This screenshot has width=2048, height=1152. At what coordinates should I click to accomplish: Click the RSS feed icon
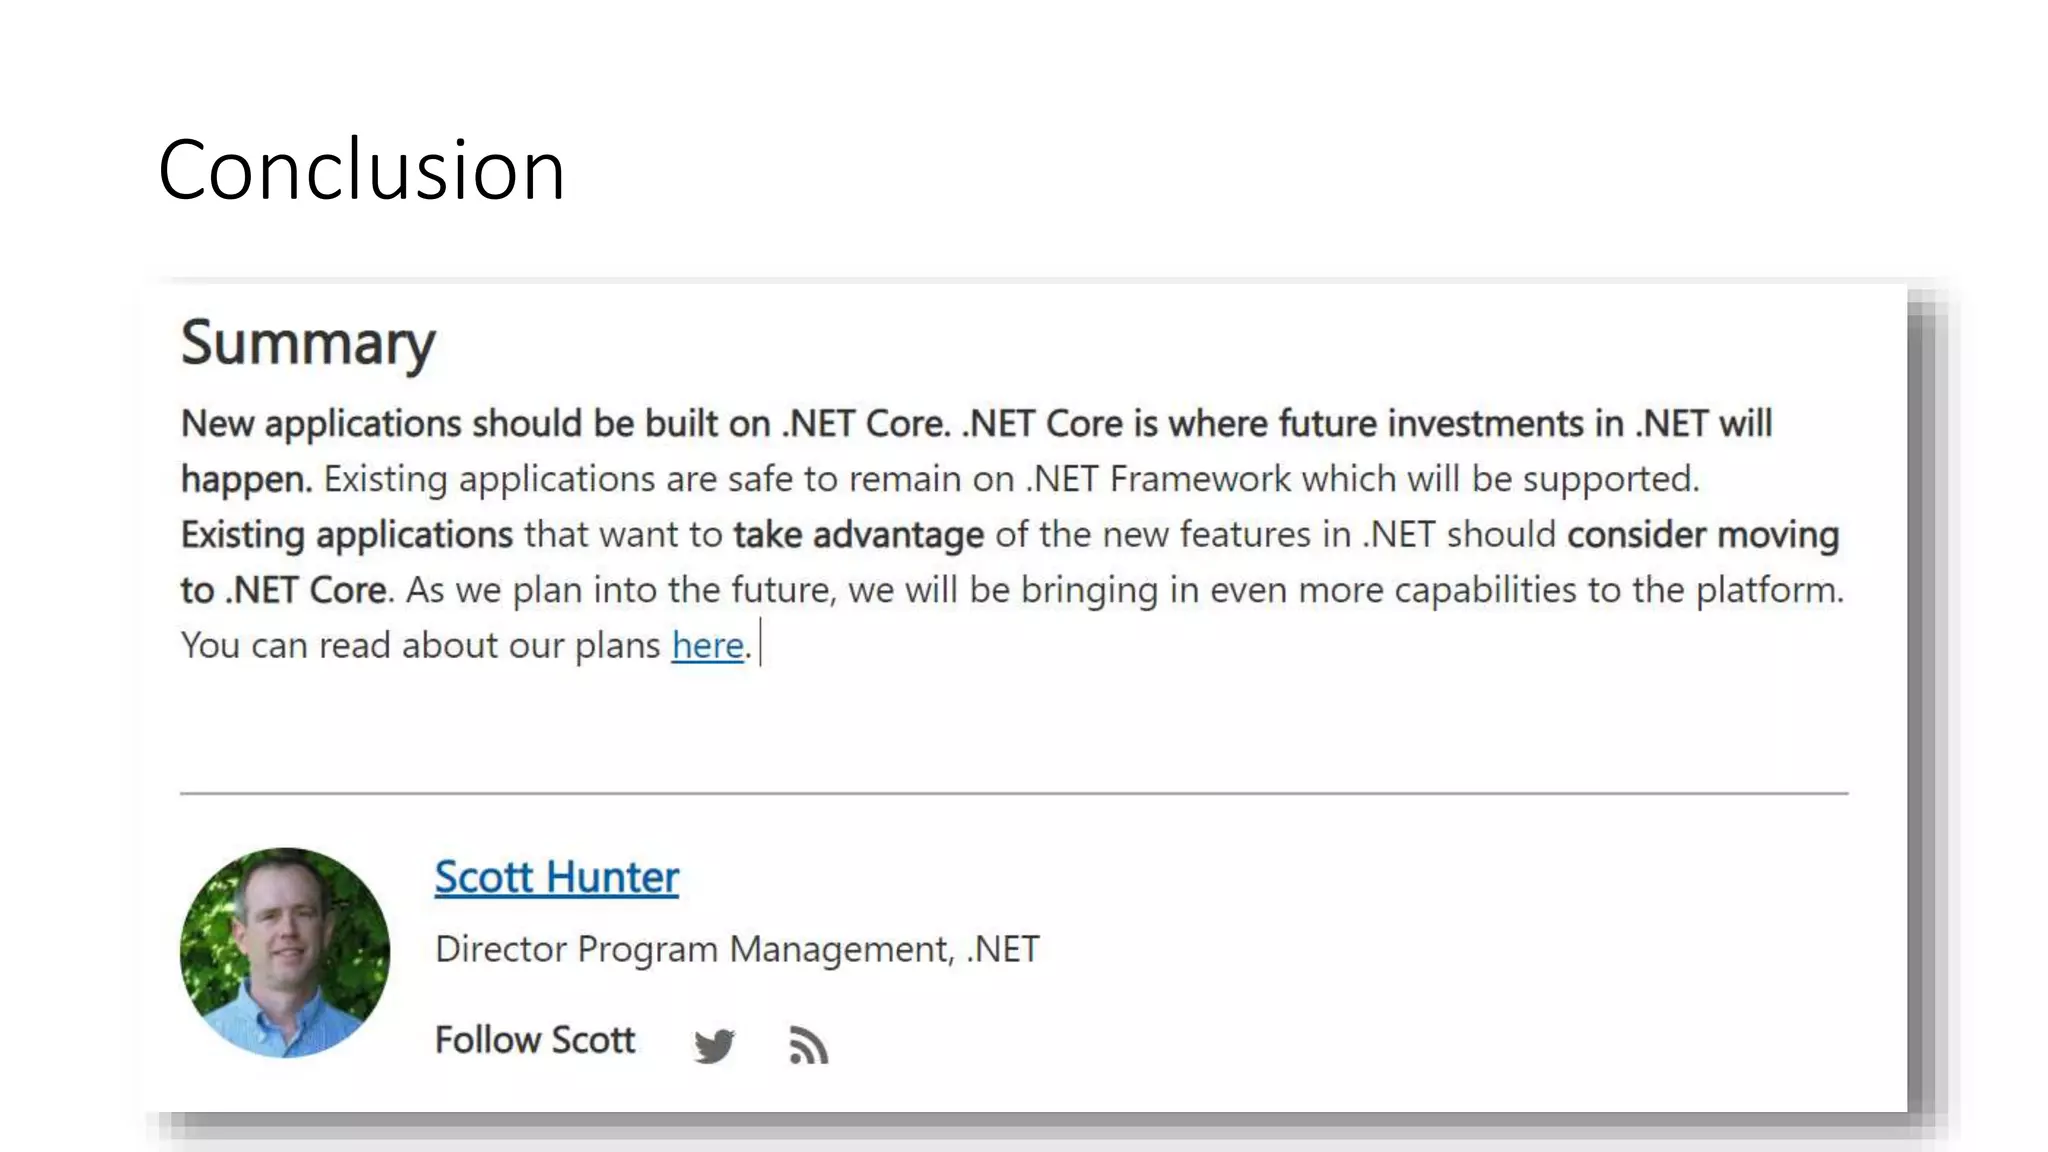click(x=808, y=1045)
